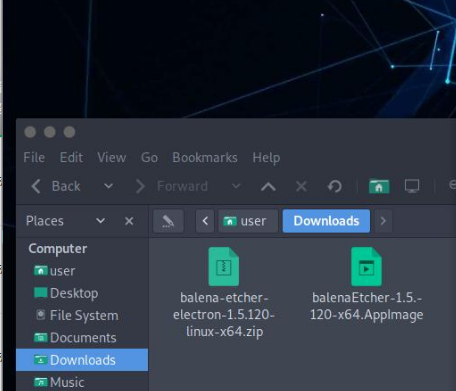Click the Stop loading X icon
This screenshot has width=456, height=391.
[x=301, y=186]
